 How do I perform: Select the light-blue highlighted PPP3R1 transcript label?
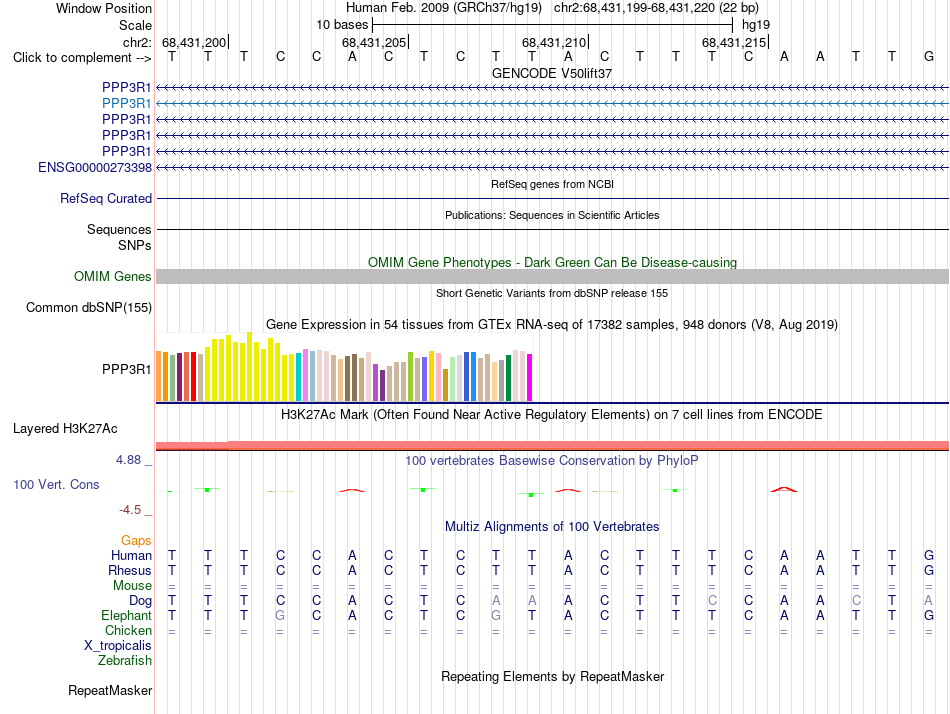(x=126, y=103)
